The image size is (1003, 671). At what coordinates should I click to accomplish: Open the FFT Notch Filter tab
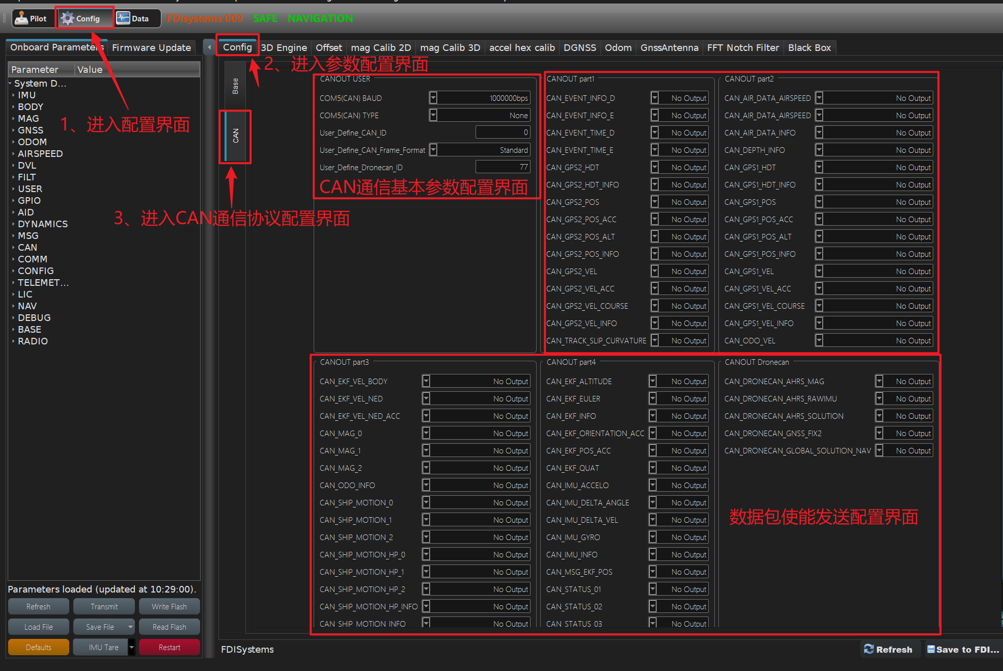(x=743, y=47)
